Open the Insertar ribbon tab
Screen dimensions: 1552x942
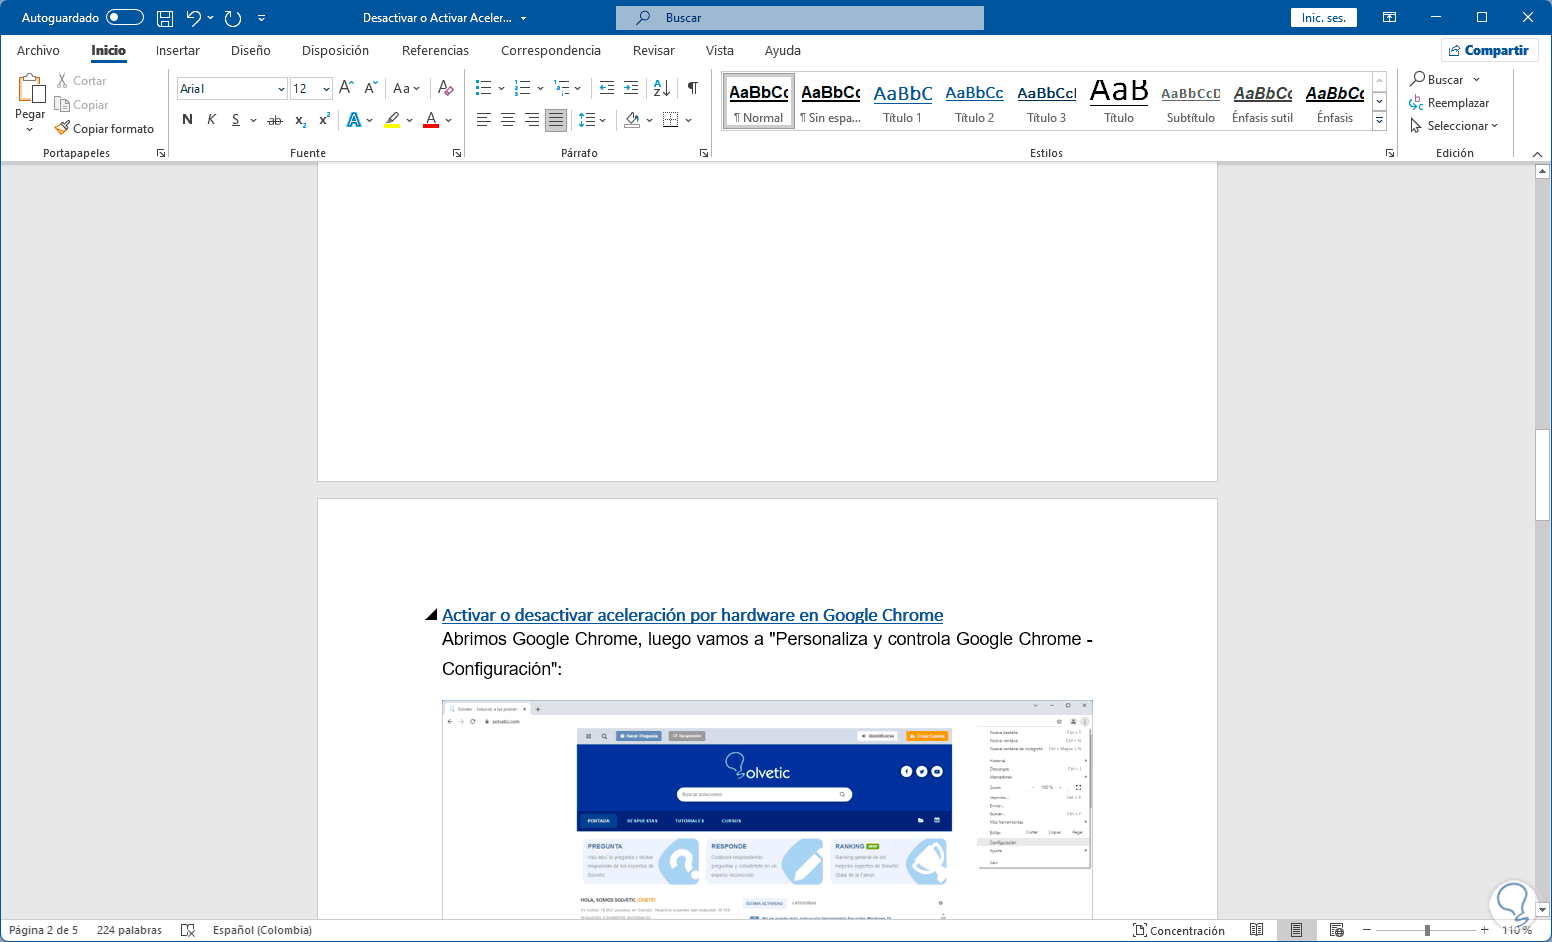(x=177, y=51)
